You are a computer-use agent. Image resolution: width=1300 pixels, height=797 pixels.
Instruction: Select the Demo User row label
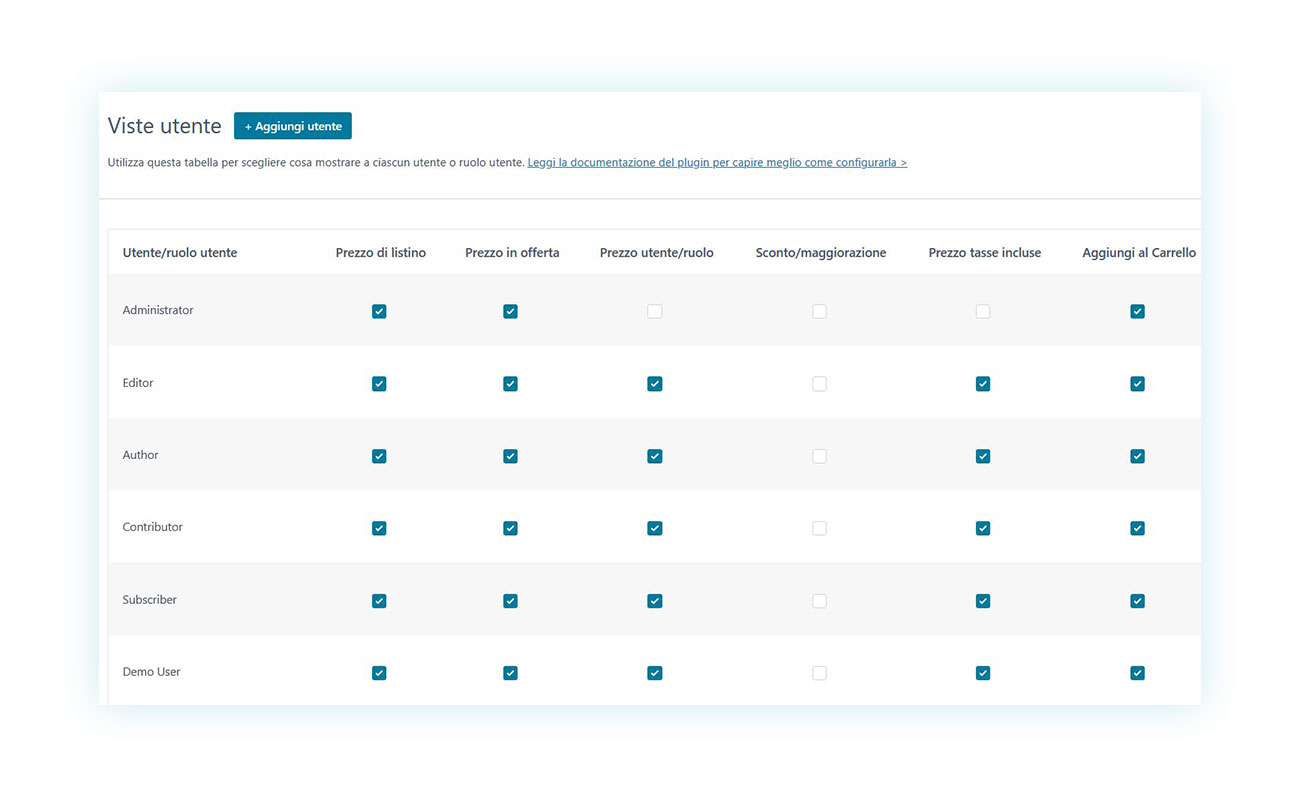152,672
